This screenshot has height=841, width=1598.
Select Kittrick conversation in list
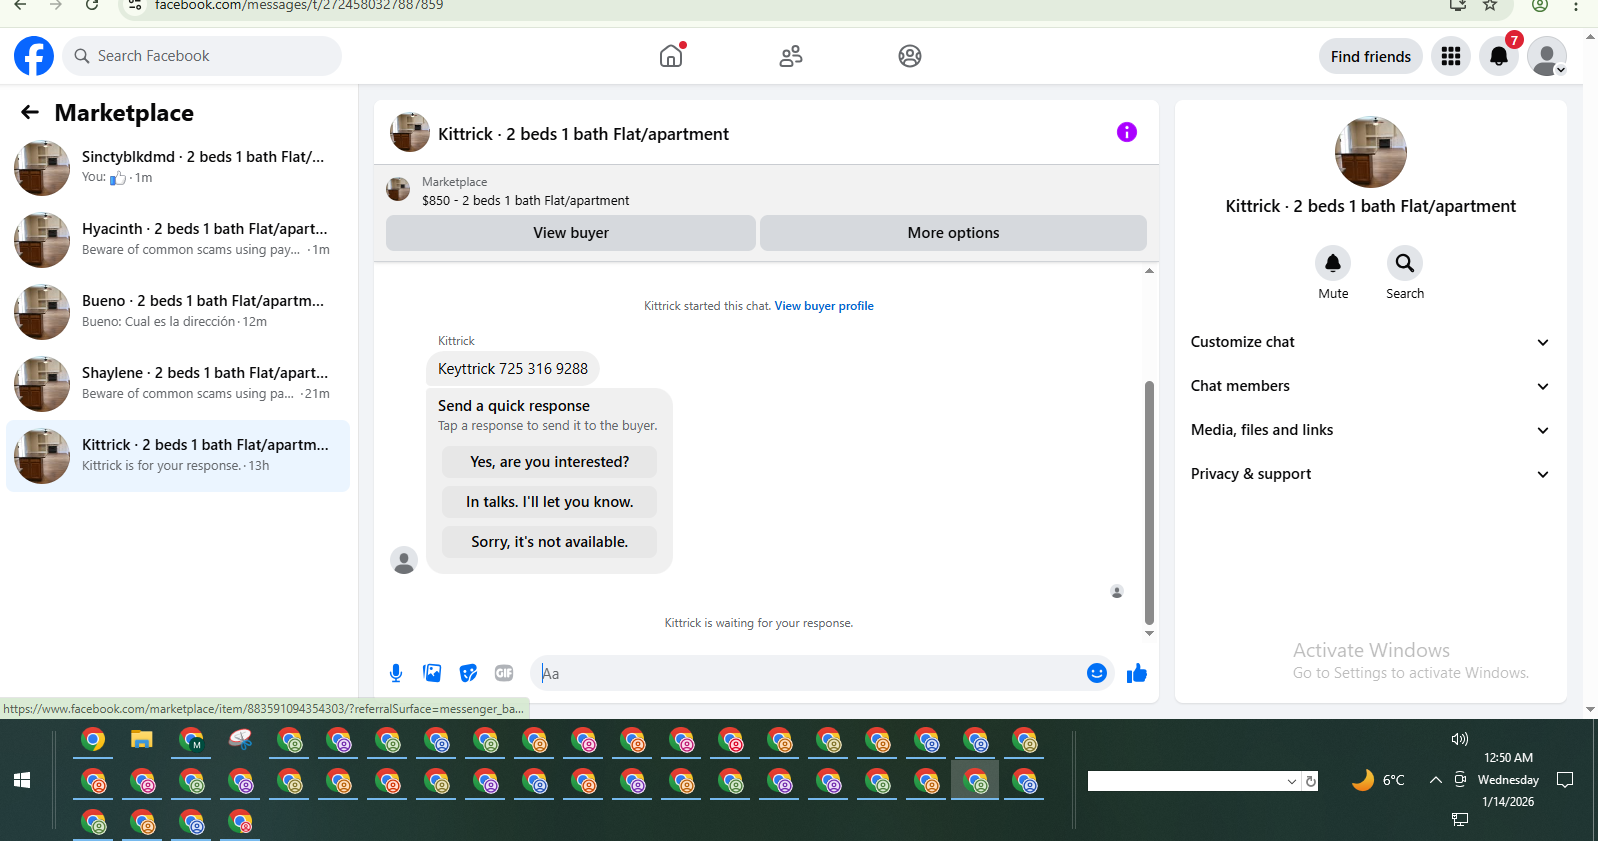(178, 456)
